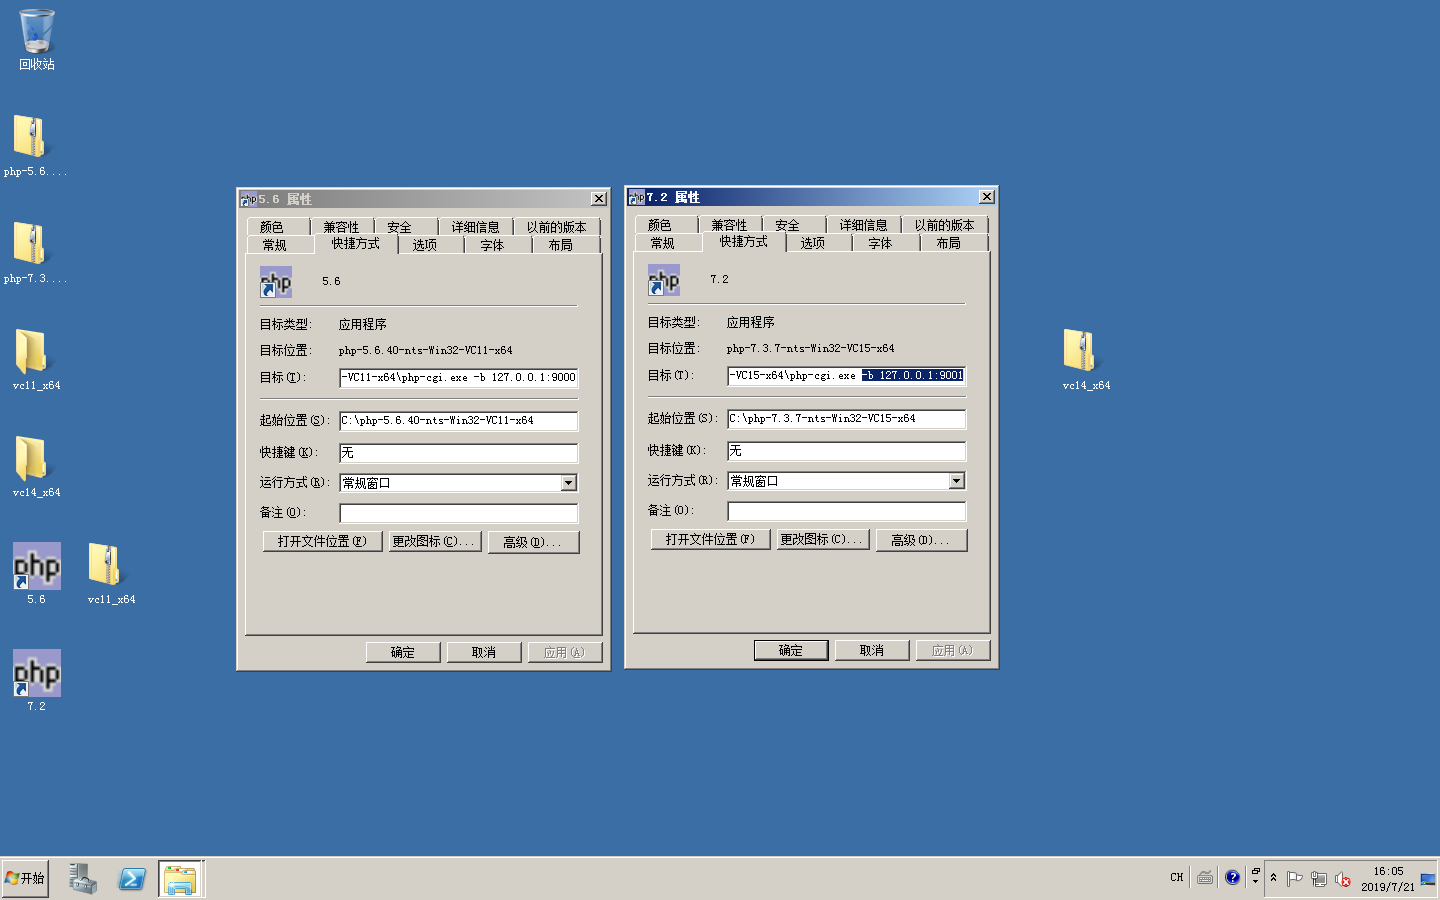Open Server Manager from the taskbar
Viewport: 1440px width, 900px height.
83,879
